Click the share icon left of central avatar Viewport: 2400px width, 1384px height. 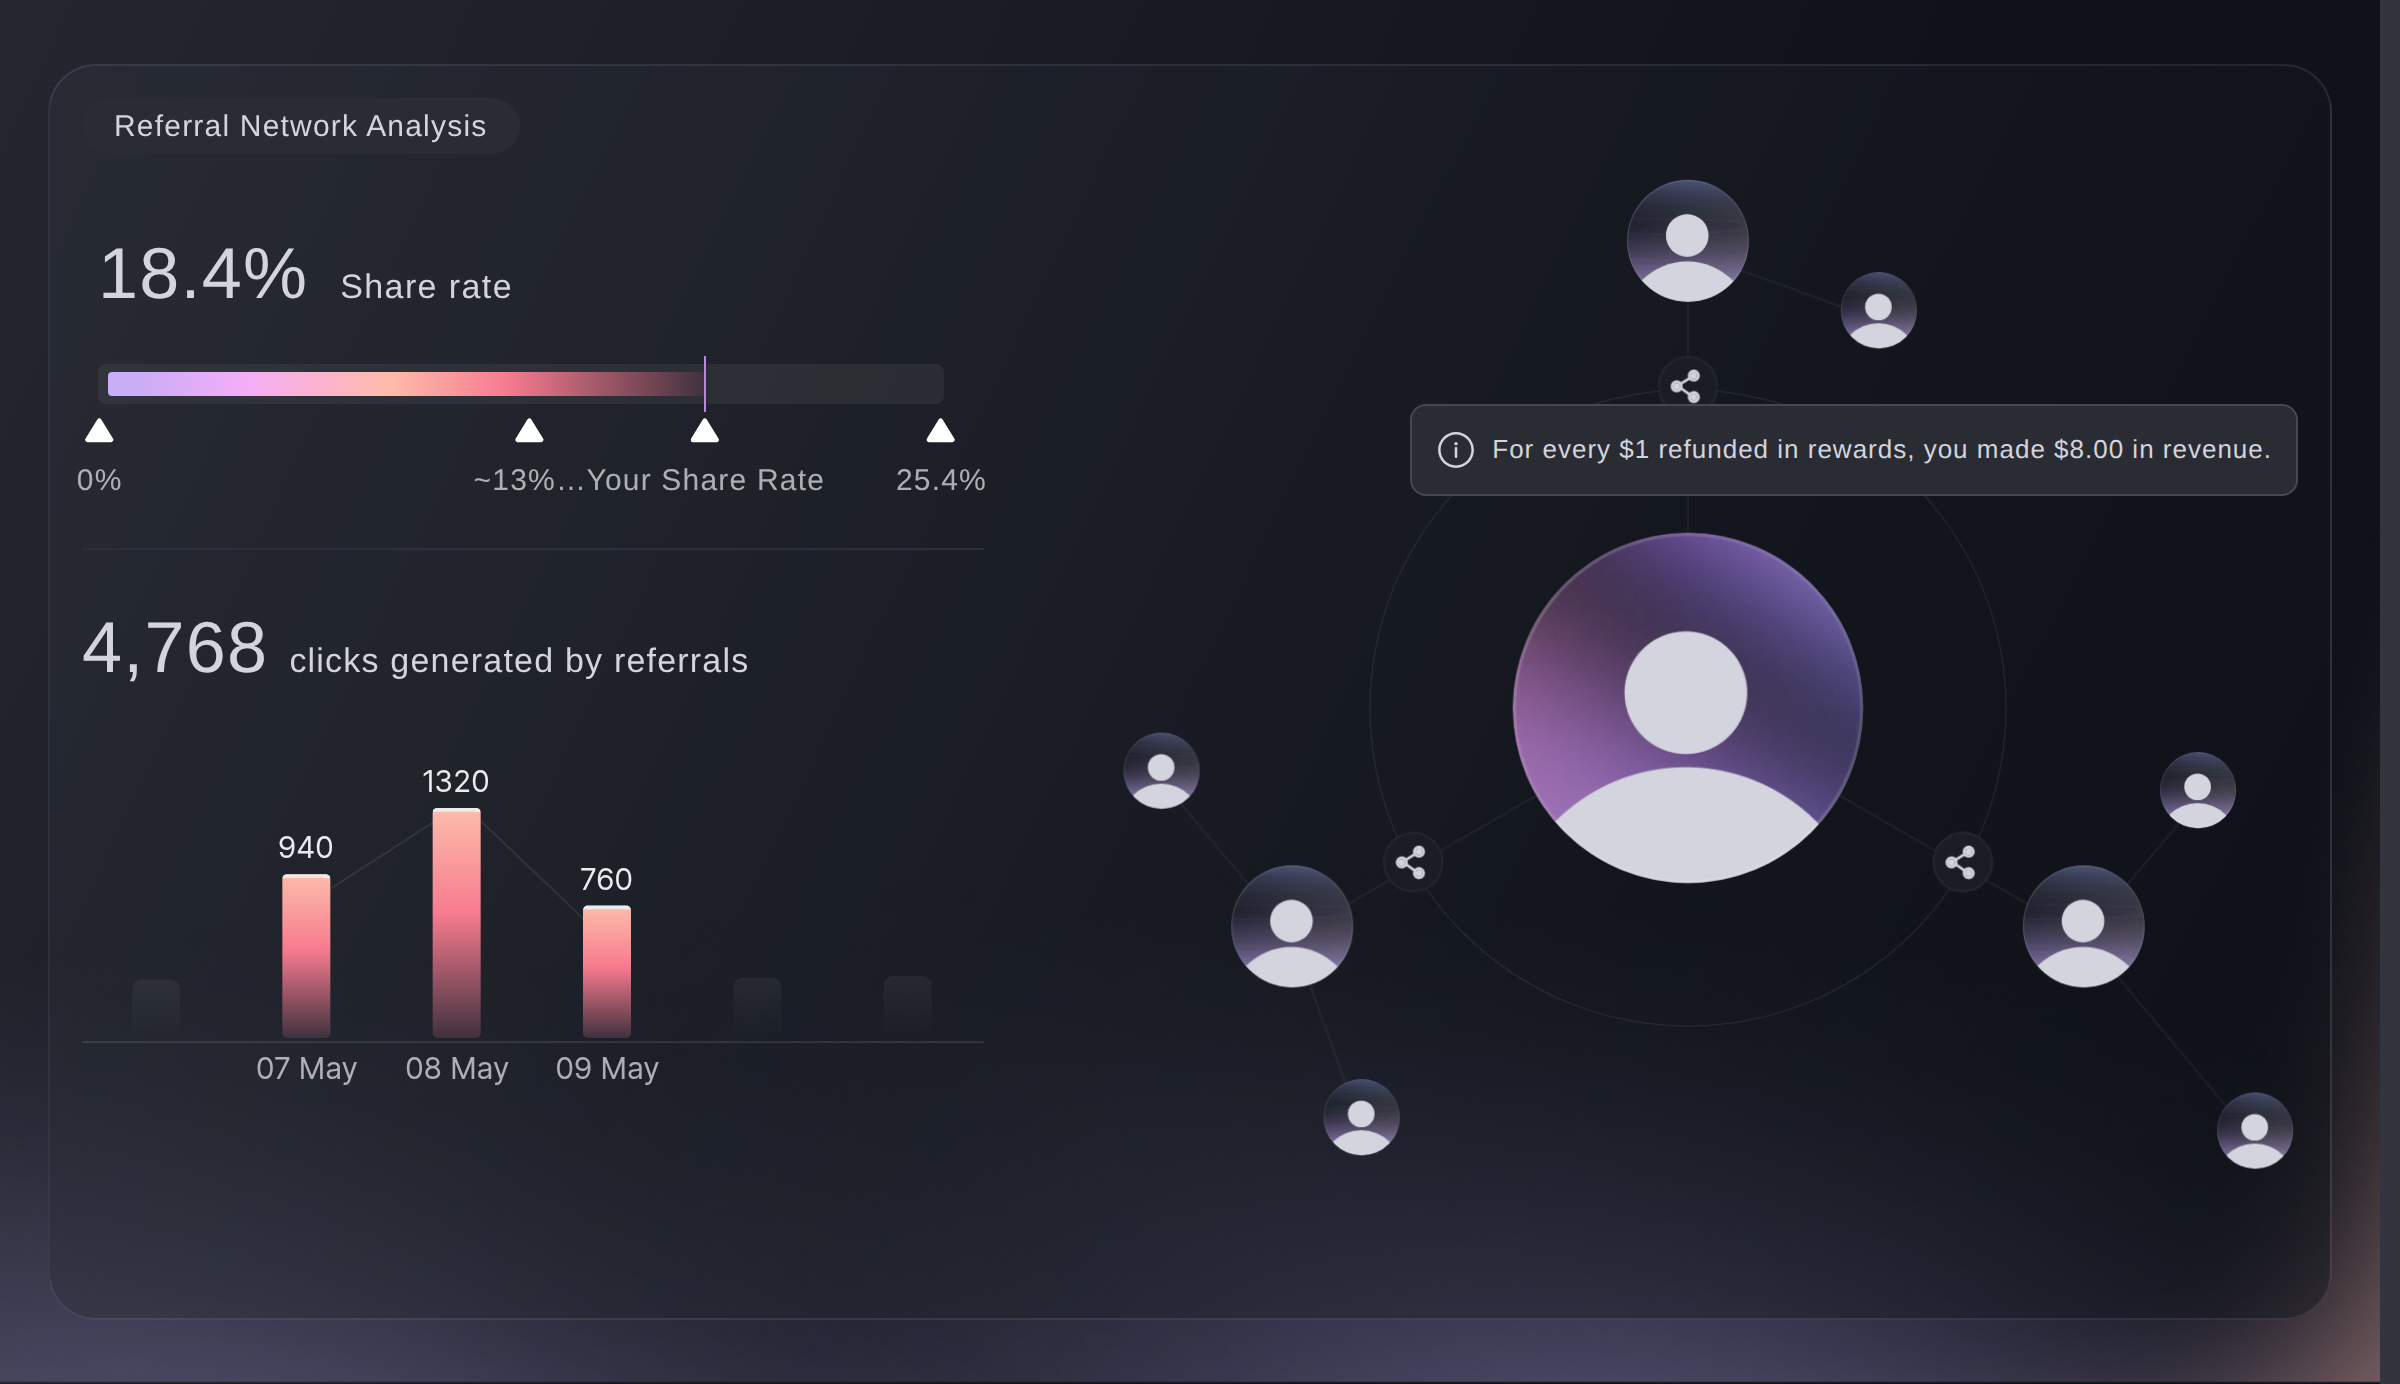[x=1411, y=862]
